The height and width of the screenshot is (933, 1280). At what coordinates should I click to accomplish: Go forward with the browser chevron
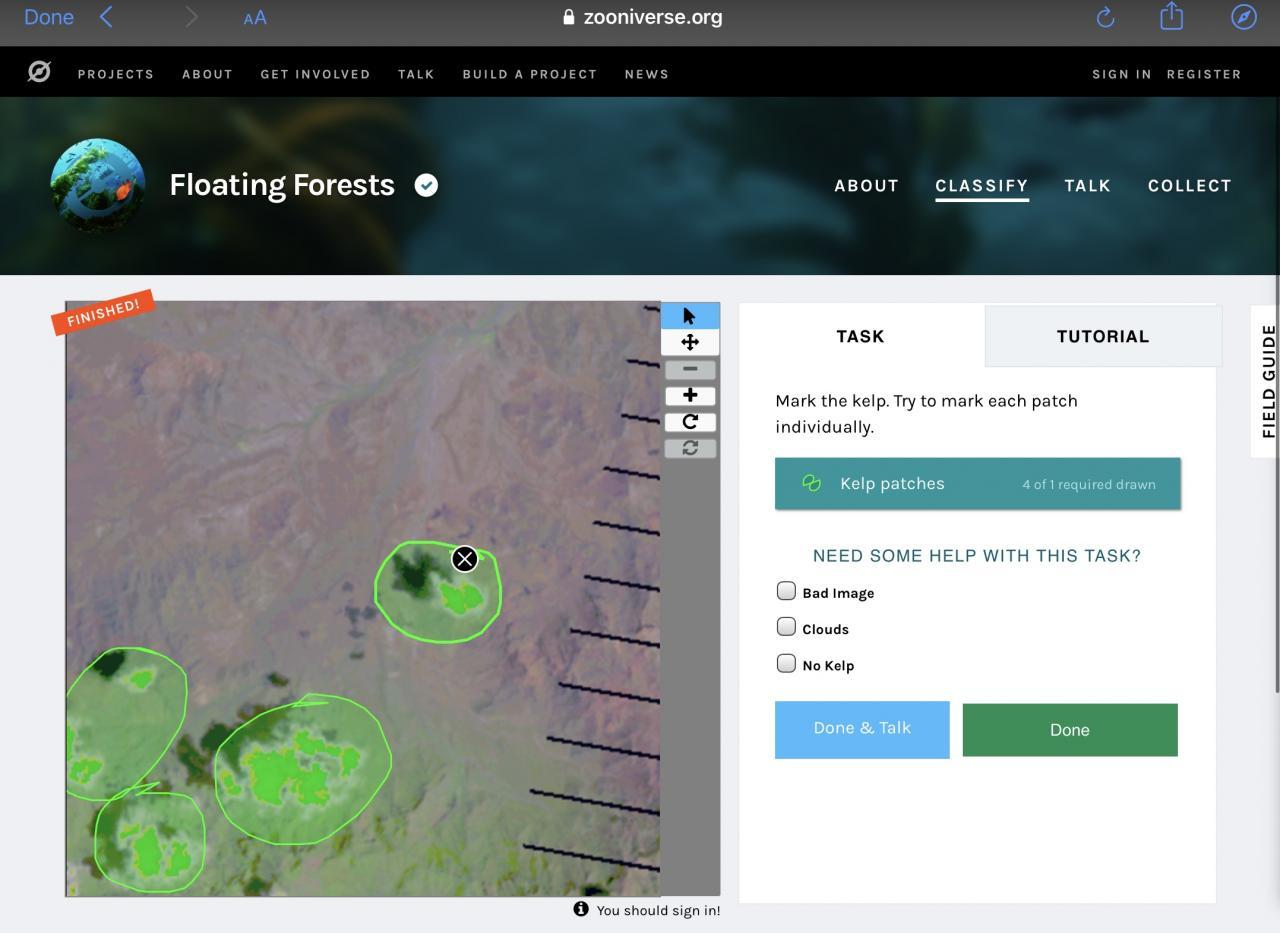click(x=191, y=17)
